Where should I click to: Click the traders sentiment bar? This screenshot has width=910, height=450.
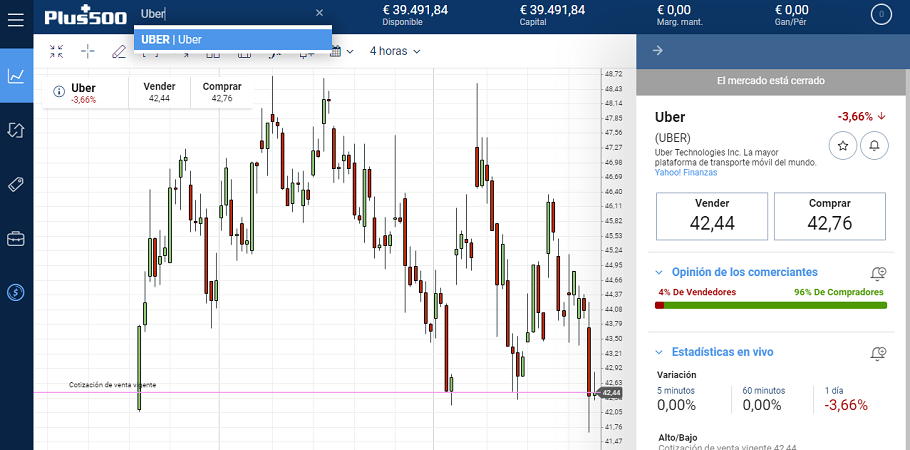tap(771, 305)
